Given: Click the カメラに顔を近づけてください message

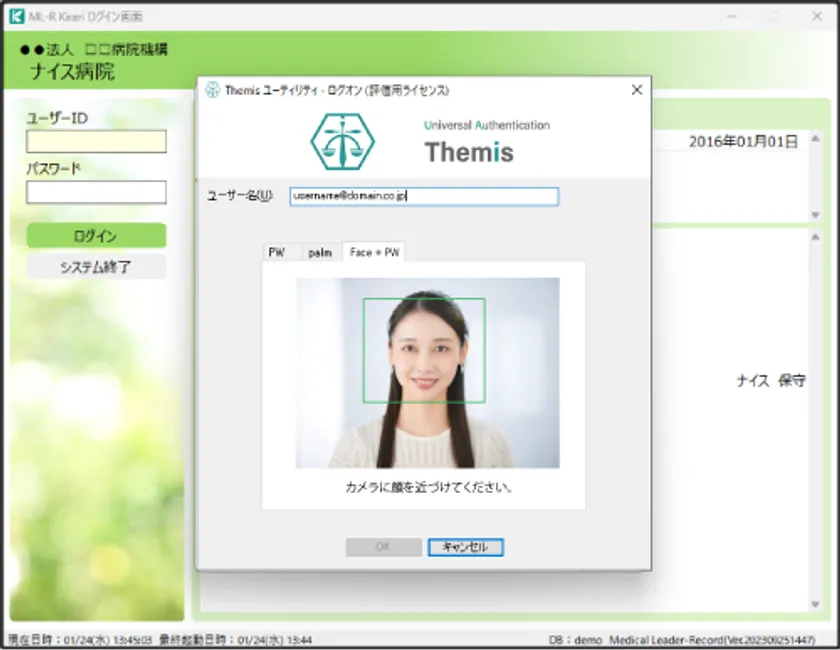Looking at the screenshot, I should click(429, 488).
